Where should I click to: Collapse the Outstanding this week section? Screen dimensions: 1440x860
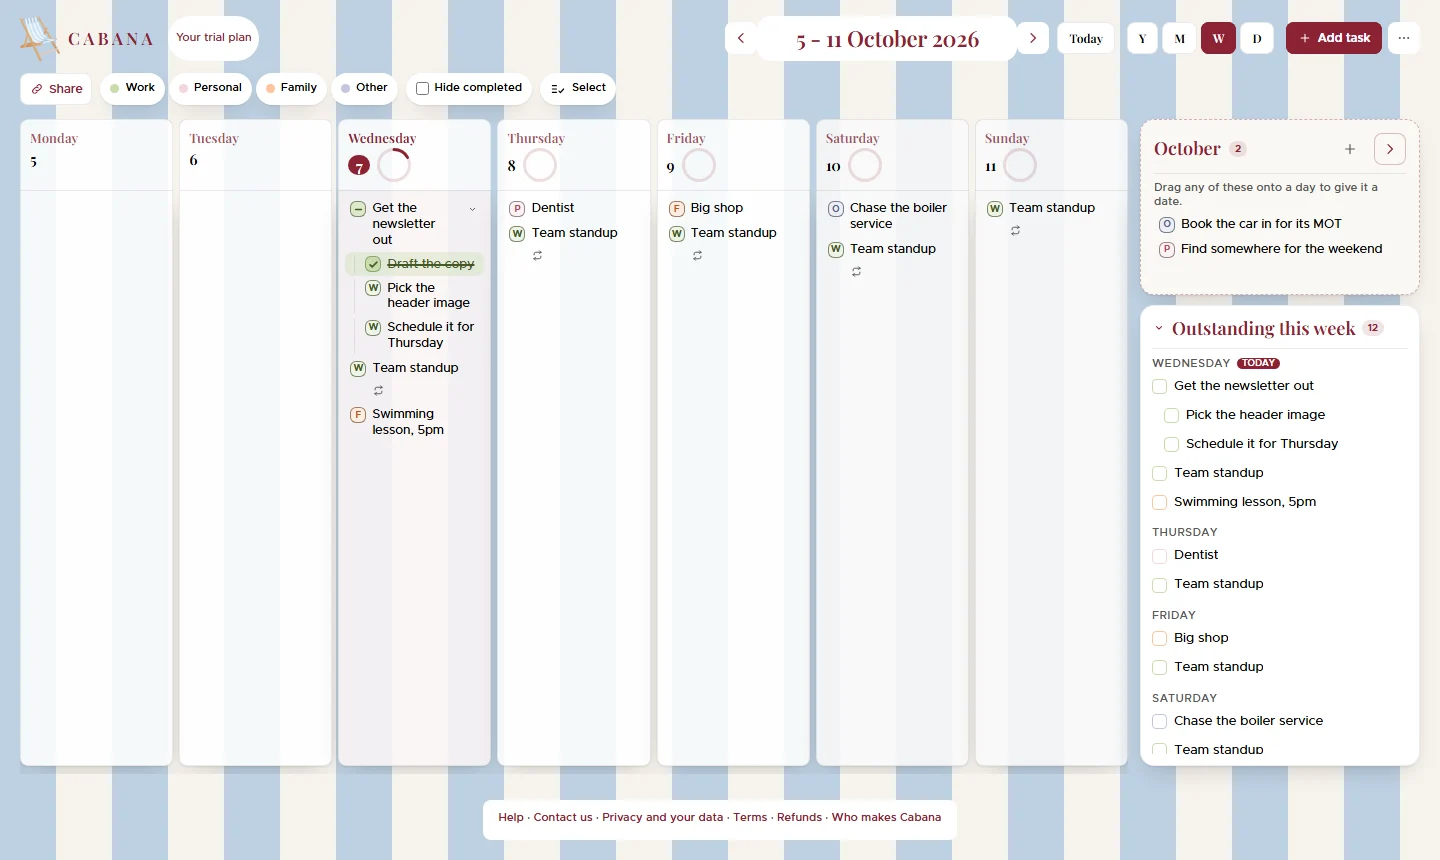[x=1159, y=328]
